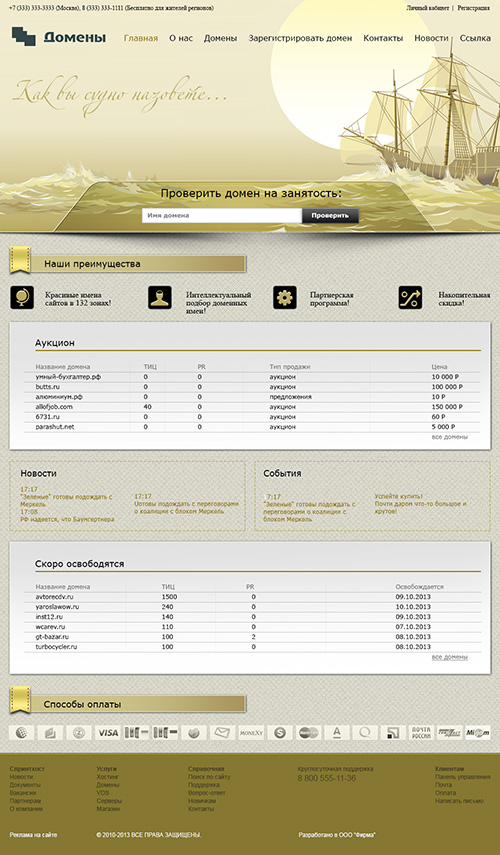Image resolution: width=500 pixels, height=855 pixels.
Task: Open expiring domain inst12.ru
Action: (50, 617)
